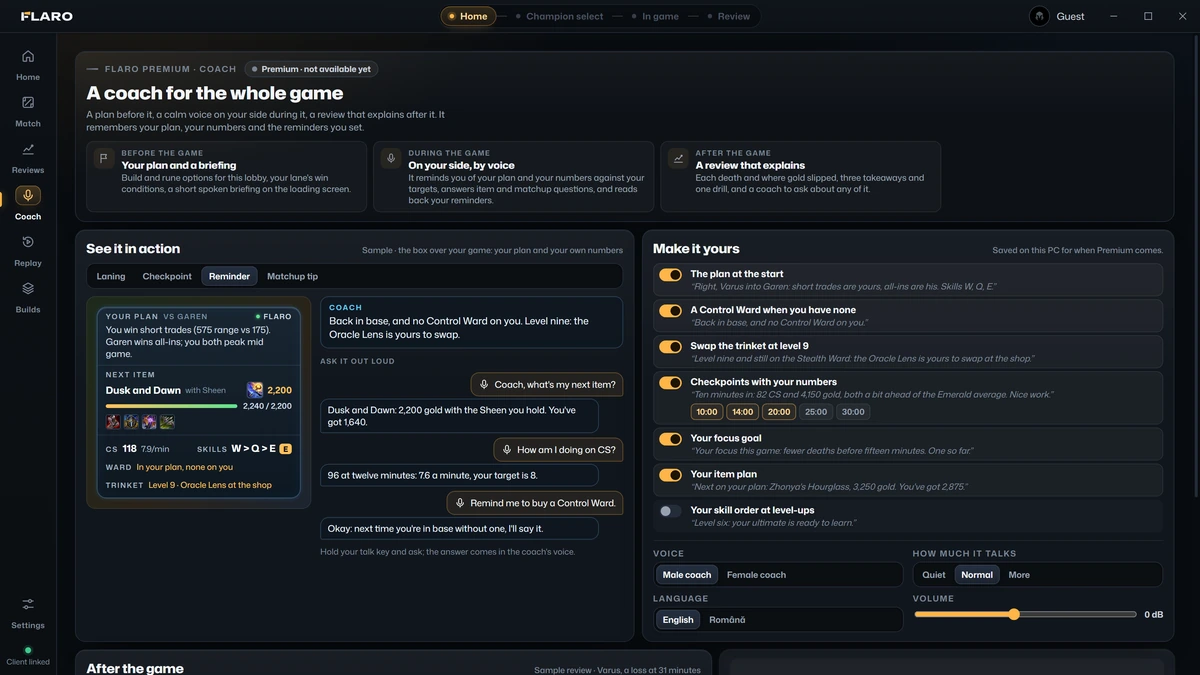This screenshot has width=1200, height=675.
Task: Click the FLARO logo in the title bar
Action: tap(47, 16)
